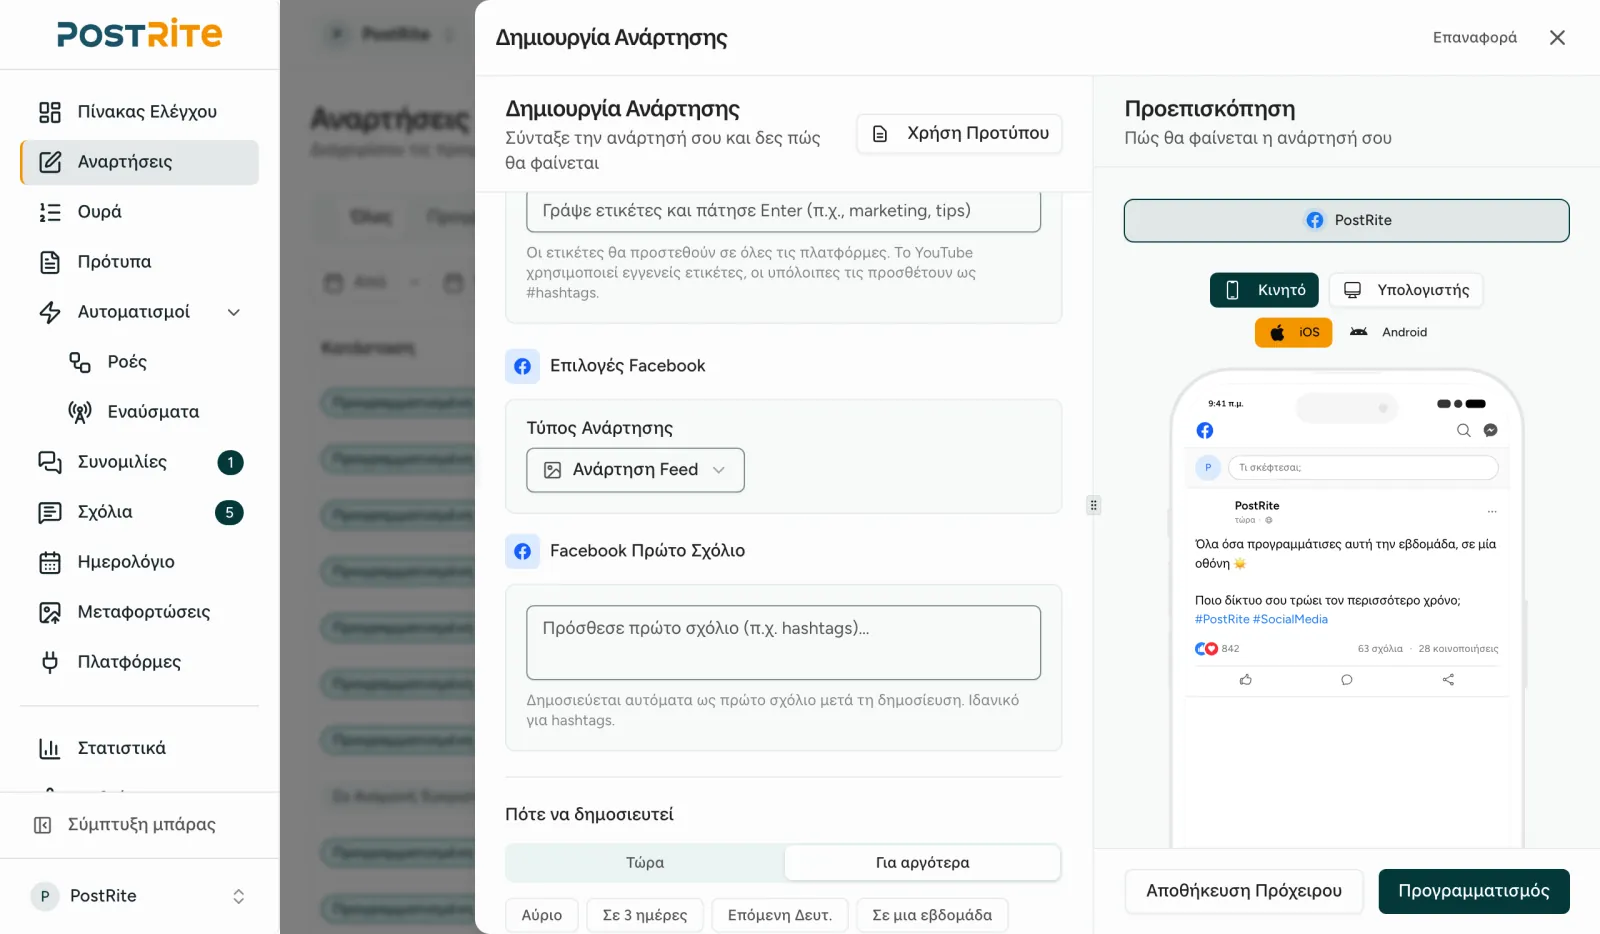Open Πλατφόρμες platforms page
The image size is (1600, 934).
pos(139,662)
